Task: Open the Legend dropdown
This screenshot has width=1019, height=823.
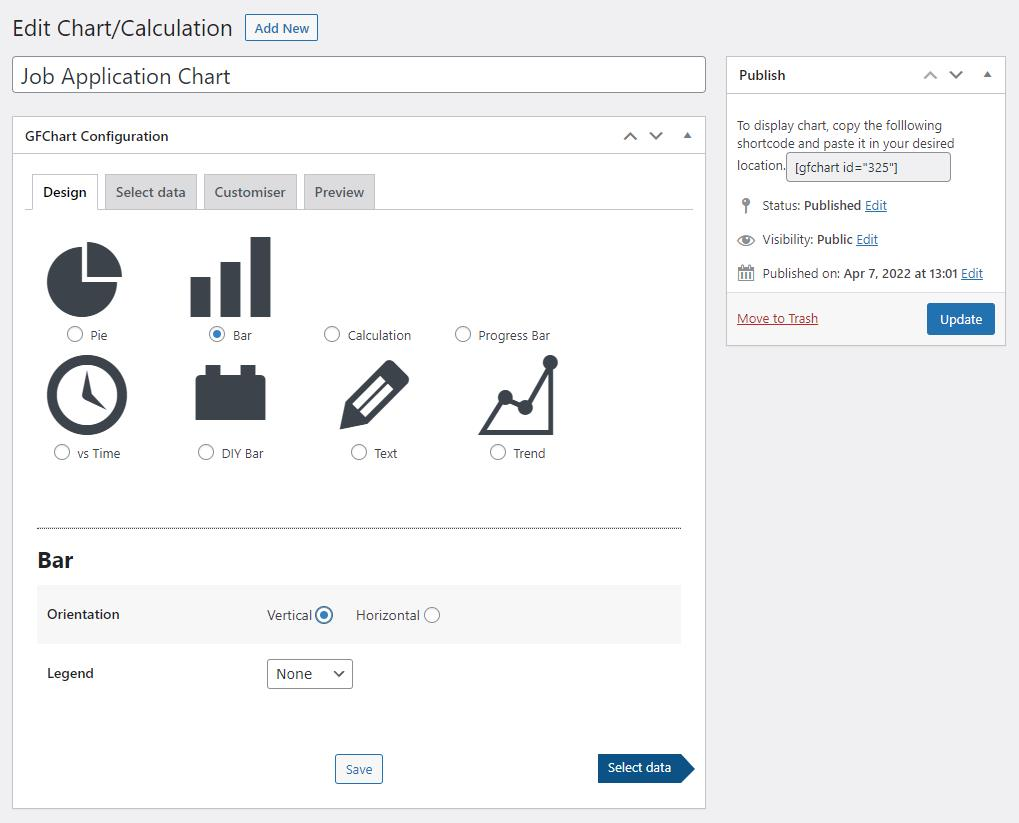Action: [x=310, y=674]
